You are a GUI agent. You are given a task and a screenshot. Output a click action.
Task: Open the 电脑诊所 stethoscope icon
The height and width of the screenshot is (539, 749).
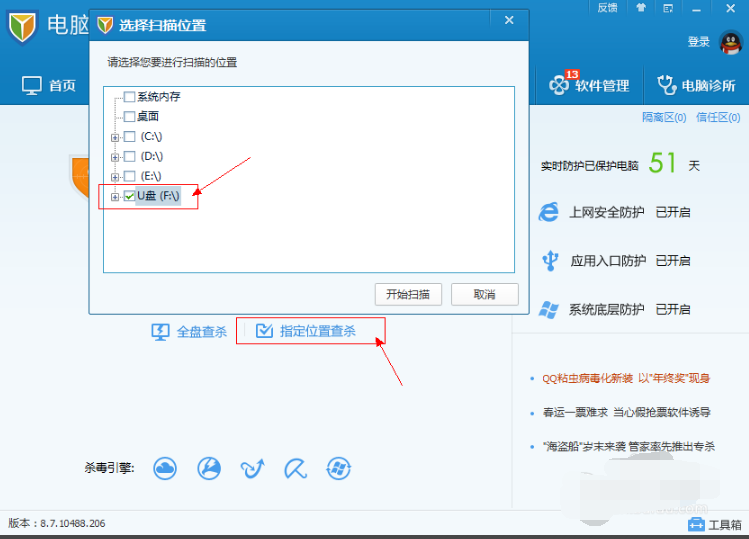pos(667,85)
